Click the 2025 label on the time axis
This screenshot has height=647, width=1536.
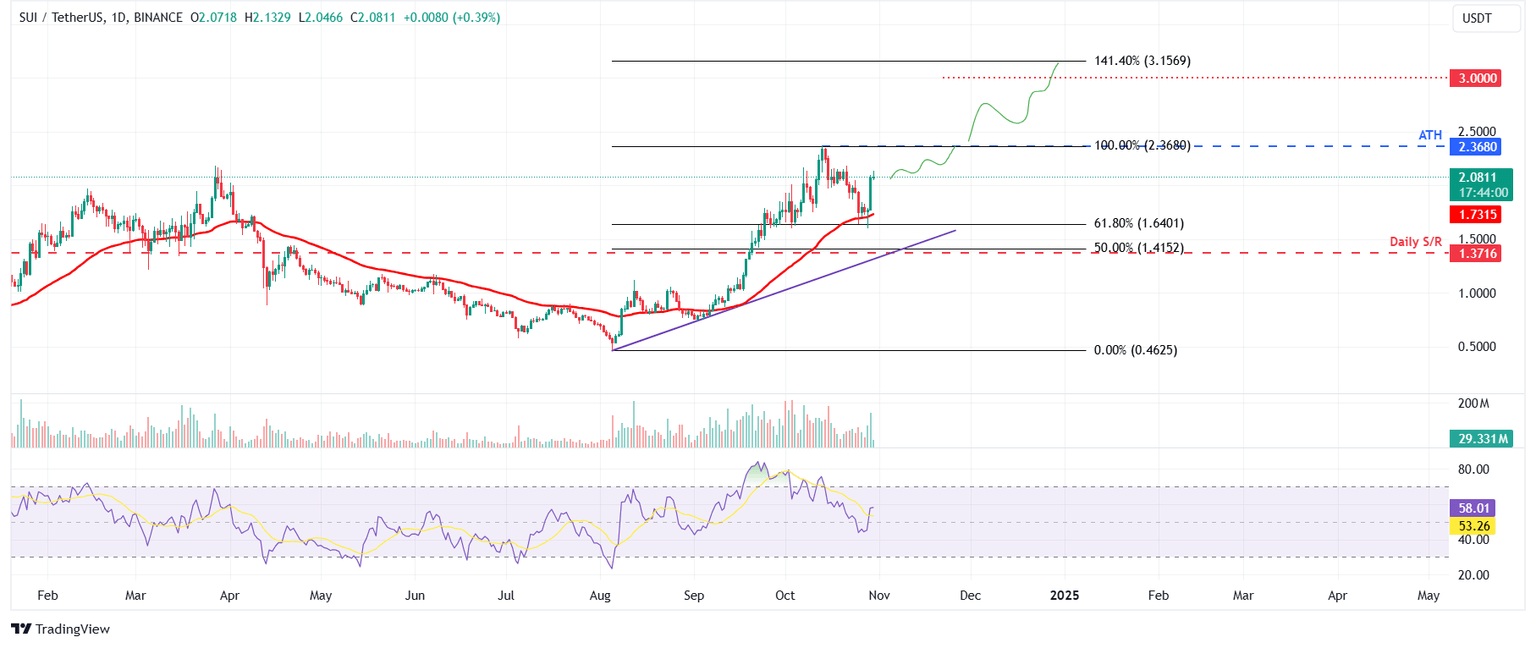[x=1064, y=595]
